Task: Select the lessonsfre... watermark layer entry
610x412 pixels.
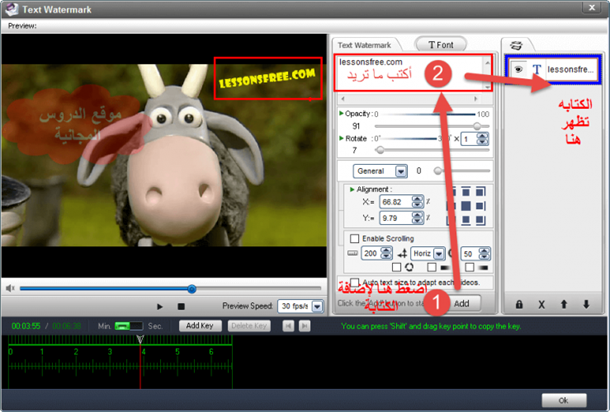Action: (553, 70)
